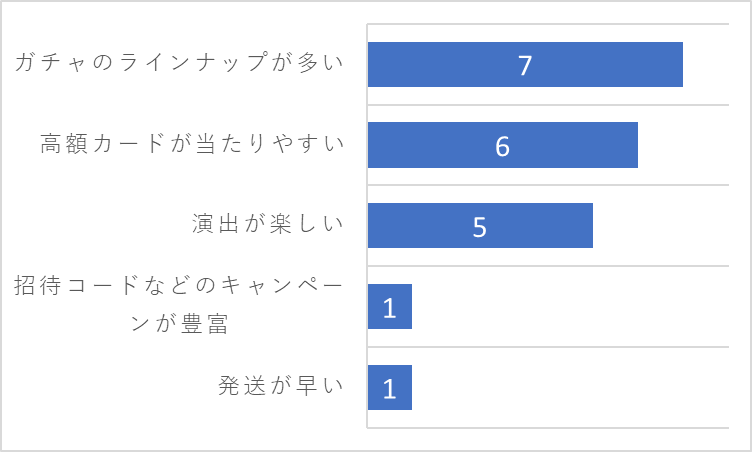Select the data label 1 in fourth bar
752x452 pixels.
pyautogui.click(x=389, y=308)
